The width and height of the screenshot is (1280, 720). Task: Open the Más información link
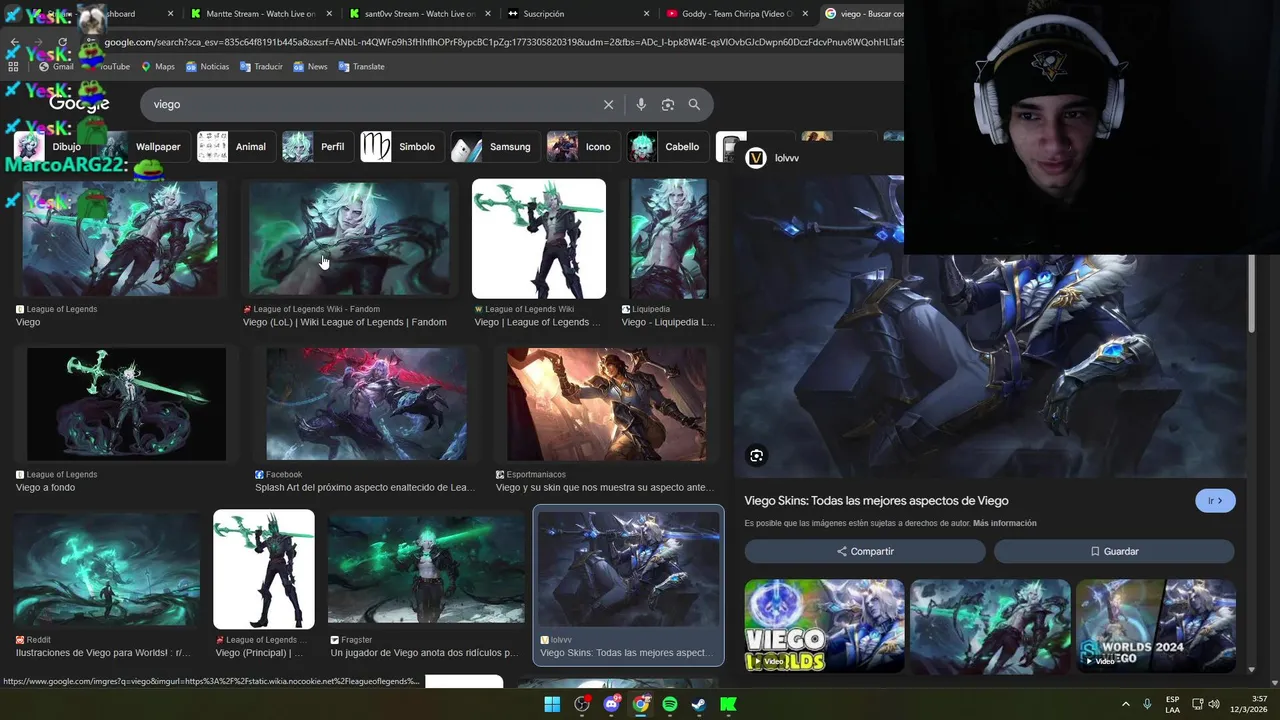(x=1004, y=523)
